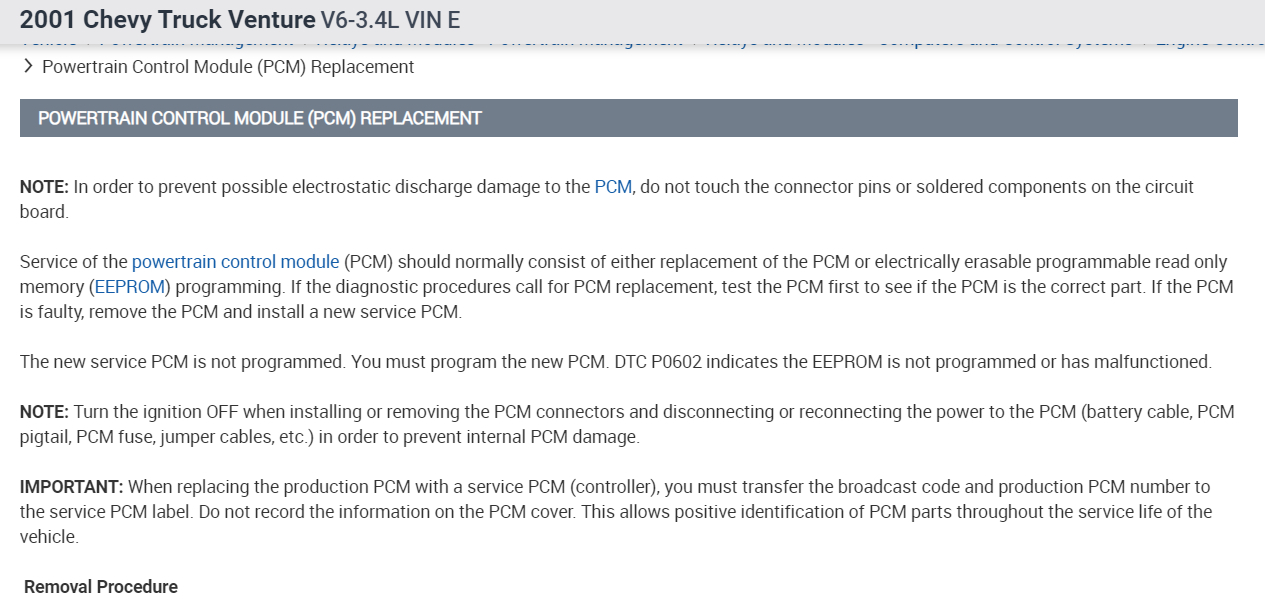The height and width of the screenshot is (611, 1265).
Task: Click the sentence 'The new service PCM is not programmed'
Action: 181,362
